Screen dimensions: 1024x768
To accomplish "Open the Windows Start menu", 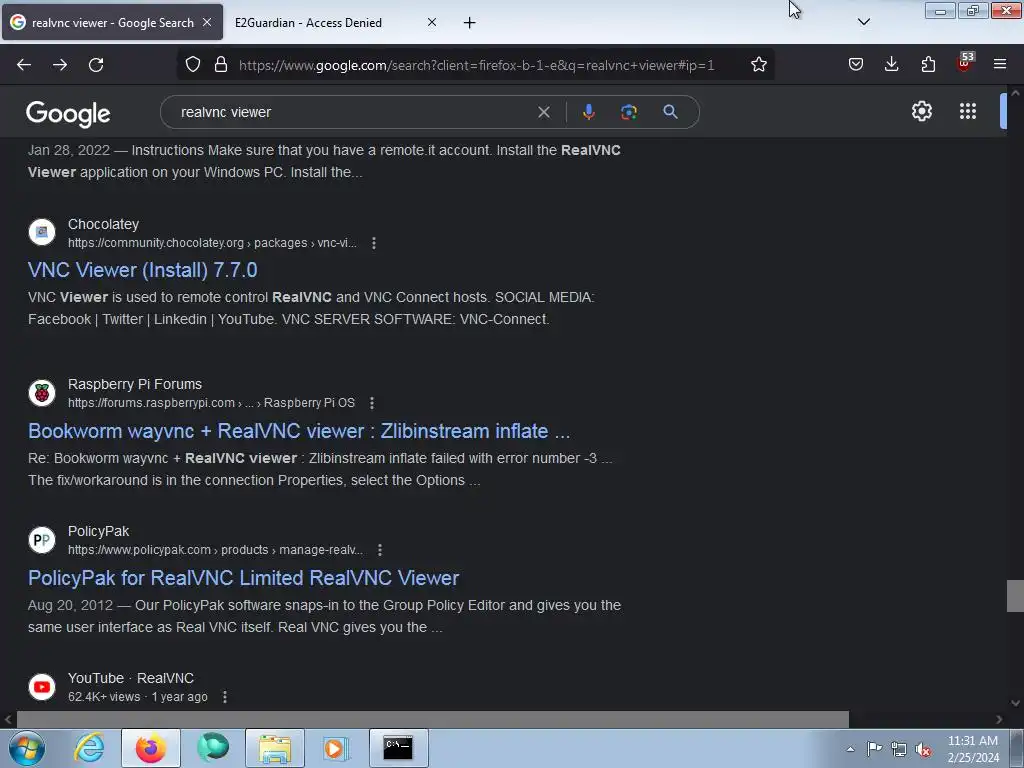I will pyautogui.click(x=27, y=748).
